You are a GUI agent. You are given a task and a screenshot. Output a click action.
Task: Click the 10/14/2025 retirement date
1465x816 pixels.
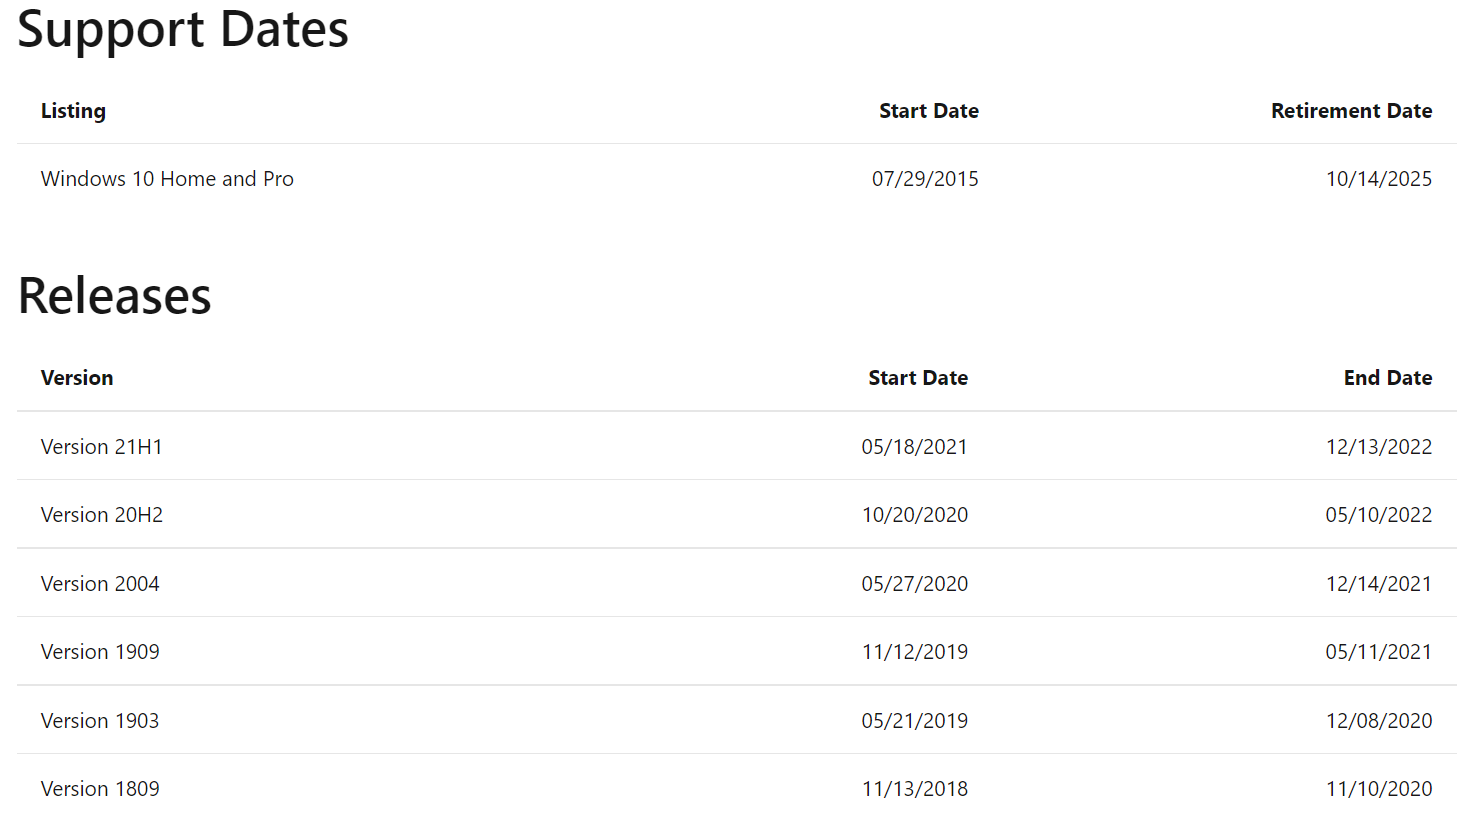click(x=1379, y=179)
